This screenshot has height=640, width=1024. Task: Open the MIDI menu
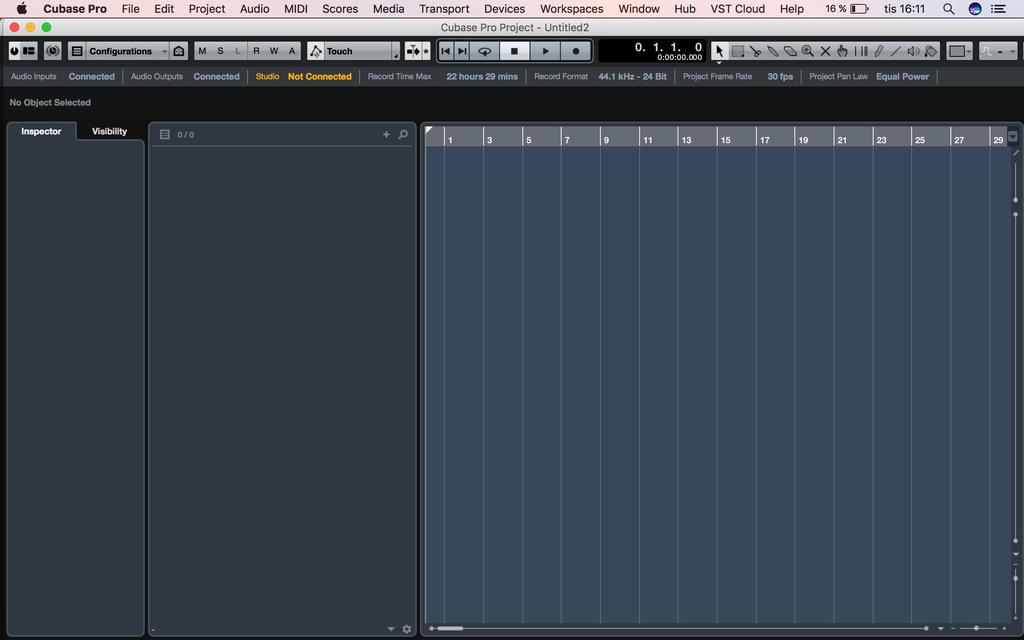[296, 8]
